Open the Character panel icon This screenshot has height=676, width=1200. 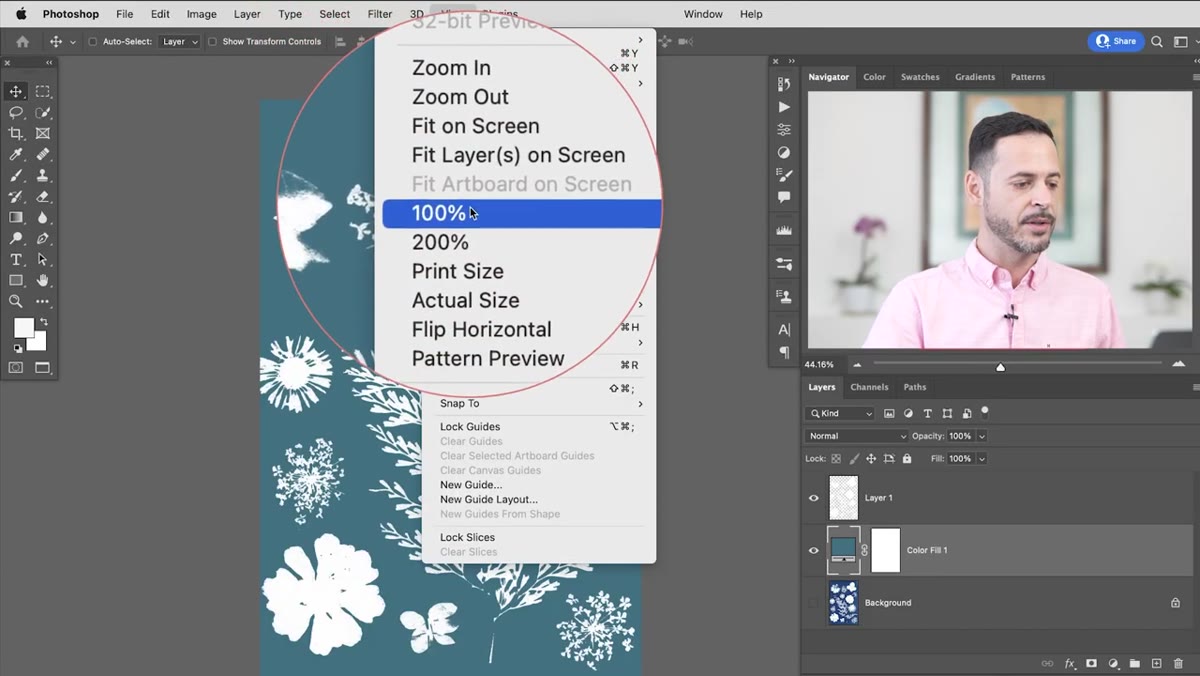coord(784,330)
